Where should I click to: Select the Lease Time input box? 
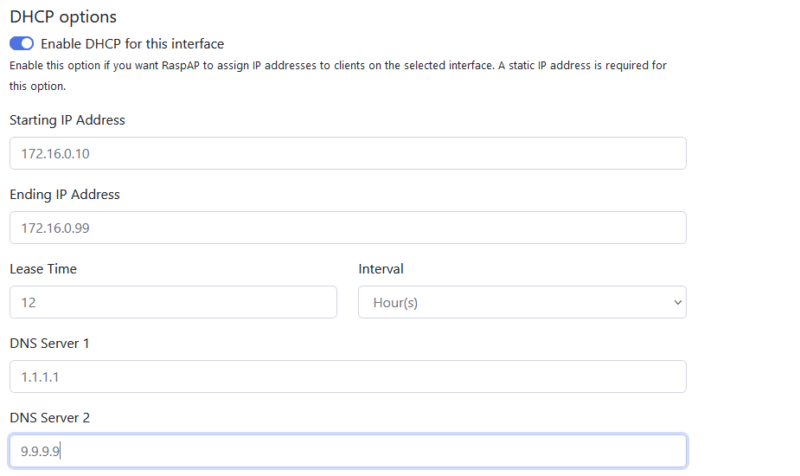[173, 302]
